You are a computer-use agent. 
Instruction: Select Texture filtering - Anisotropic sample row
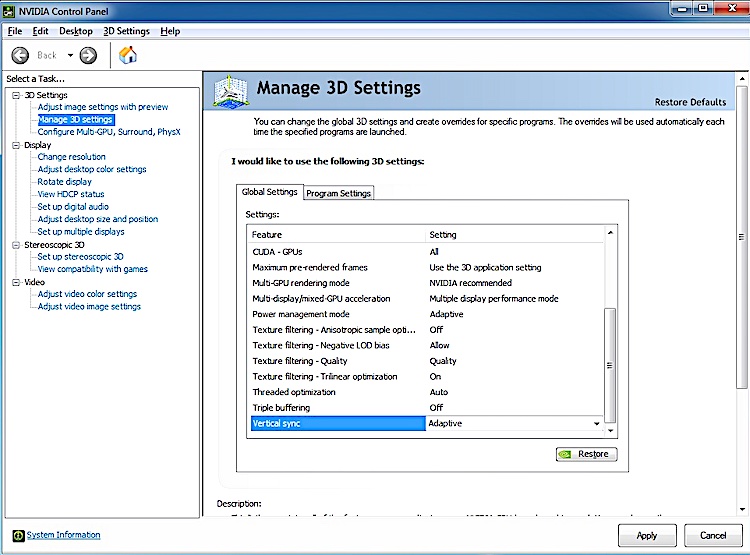(x=427, y=330)
